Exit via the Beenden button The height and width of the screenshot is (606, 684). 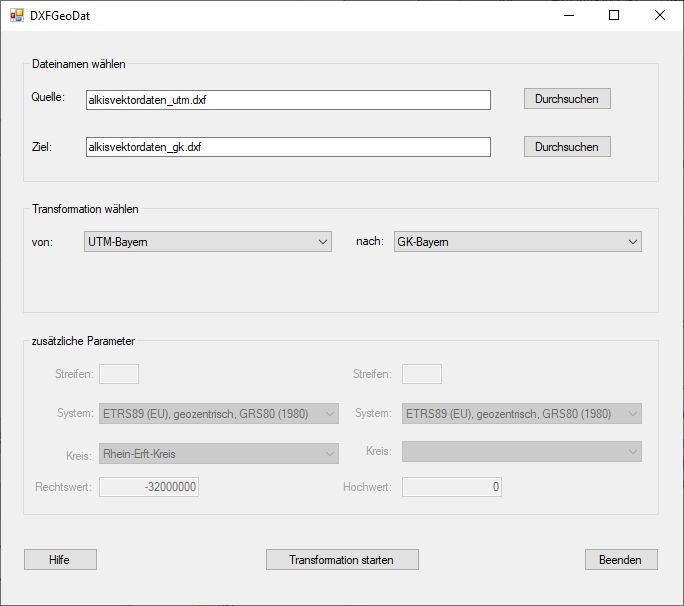click(x=621, y=560)
